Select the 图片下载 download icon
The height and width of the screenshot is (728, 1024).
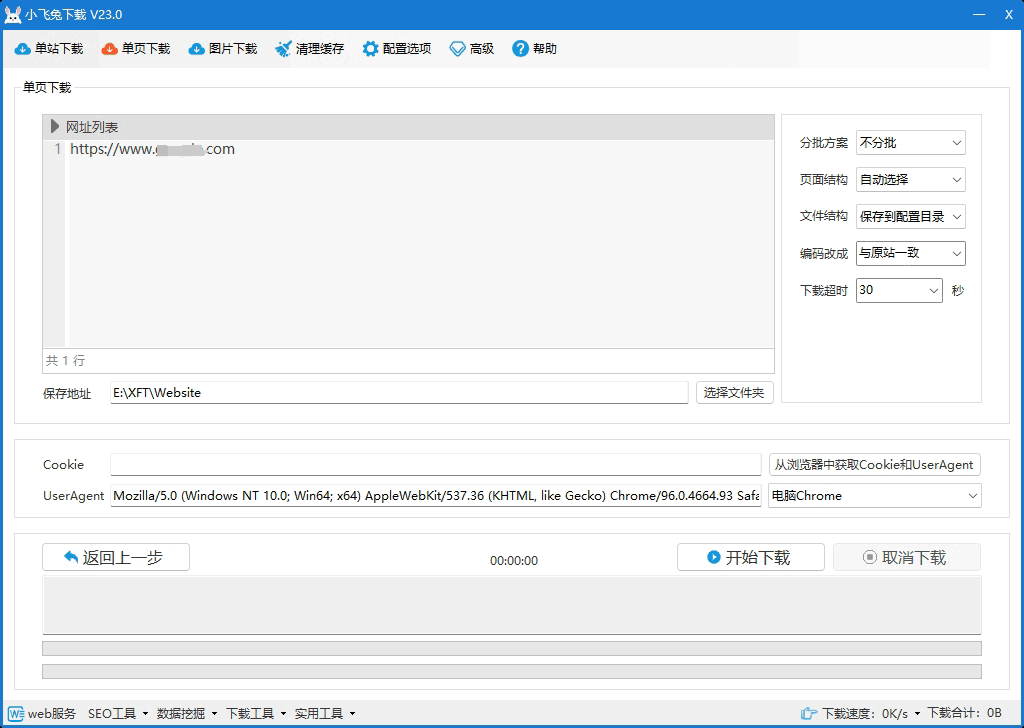(197, 49)
